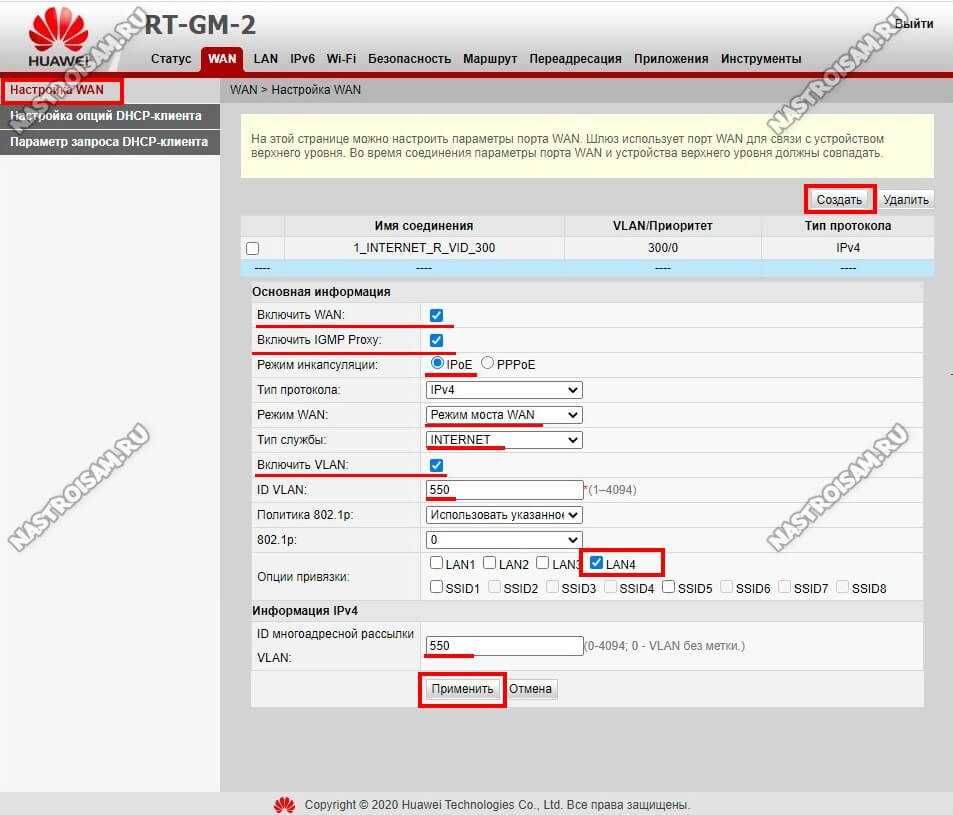Image resolution: width=953 pixels, height=815 pixels.
Task: Click the Создать button
Action: tap(839, 200)
